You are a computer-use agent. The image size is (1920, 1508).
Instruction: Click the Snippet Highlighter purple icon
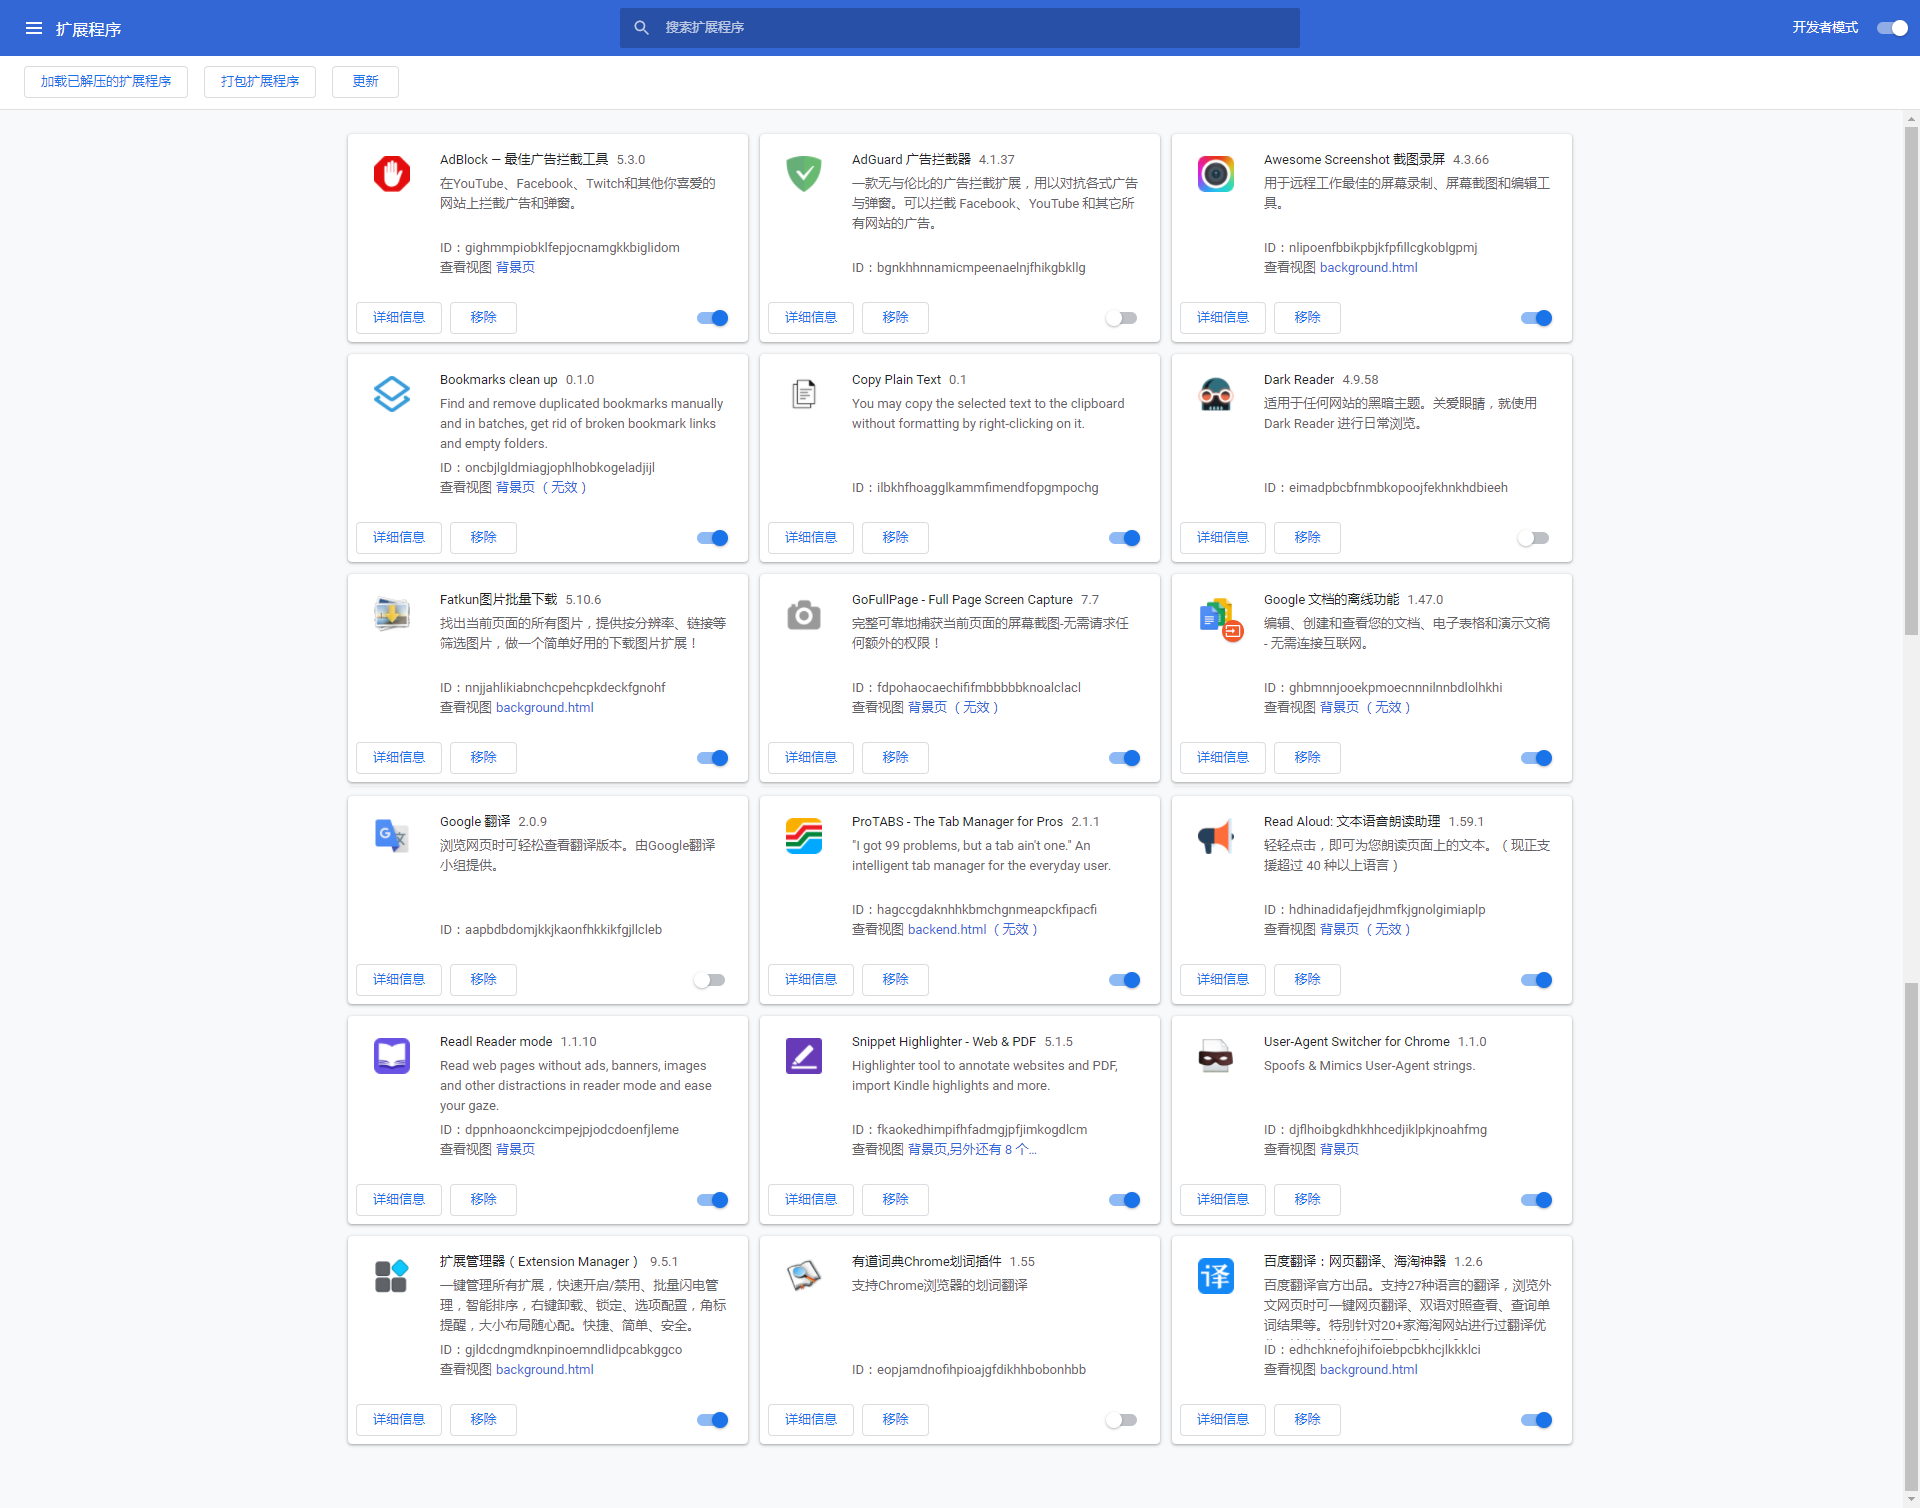click(x=804, y=1056)
